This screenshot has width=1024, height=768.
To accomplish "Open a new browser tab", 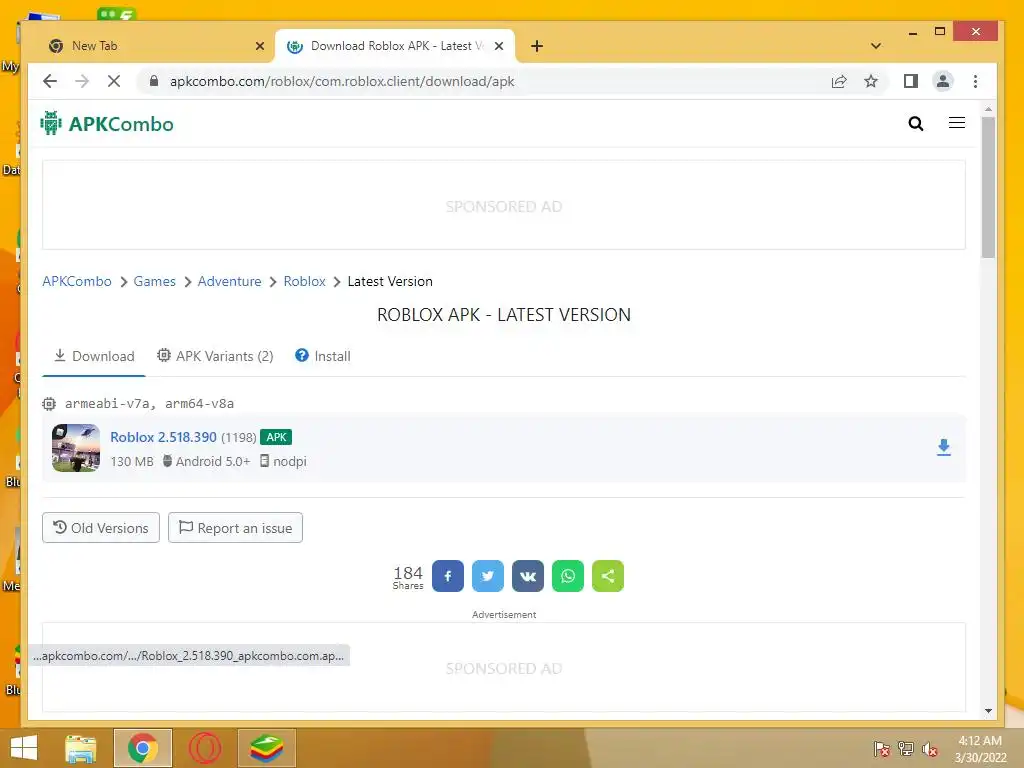I will coord(537,46).
